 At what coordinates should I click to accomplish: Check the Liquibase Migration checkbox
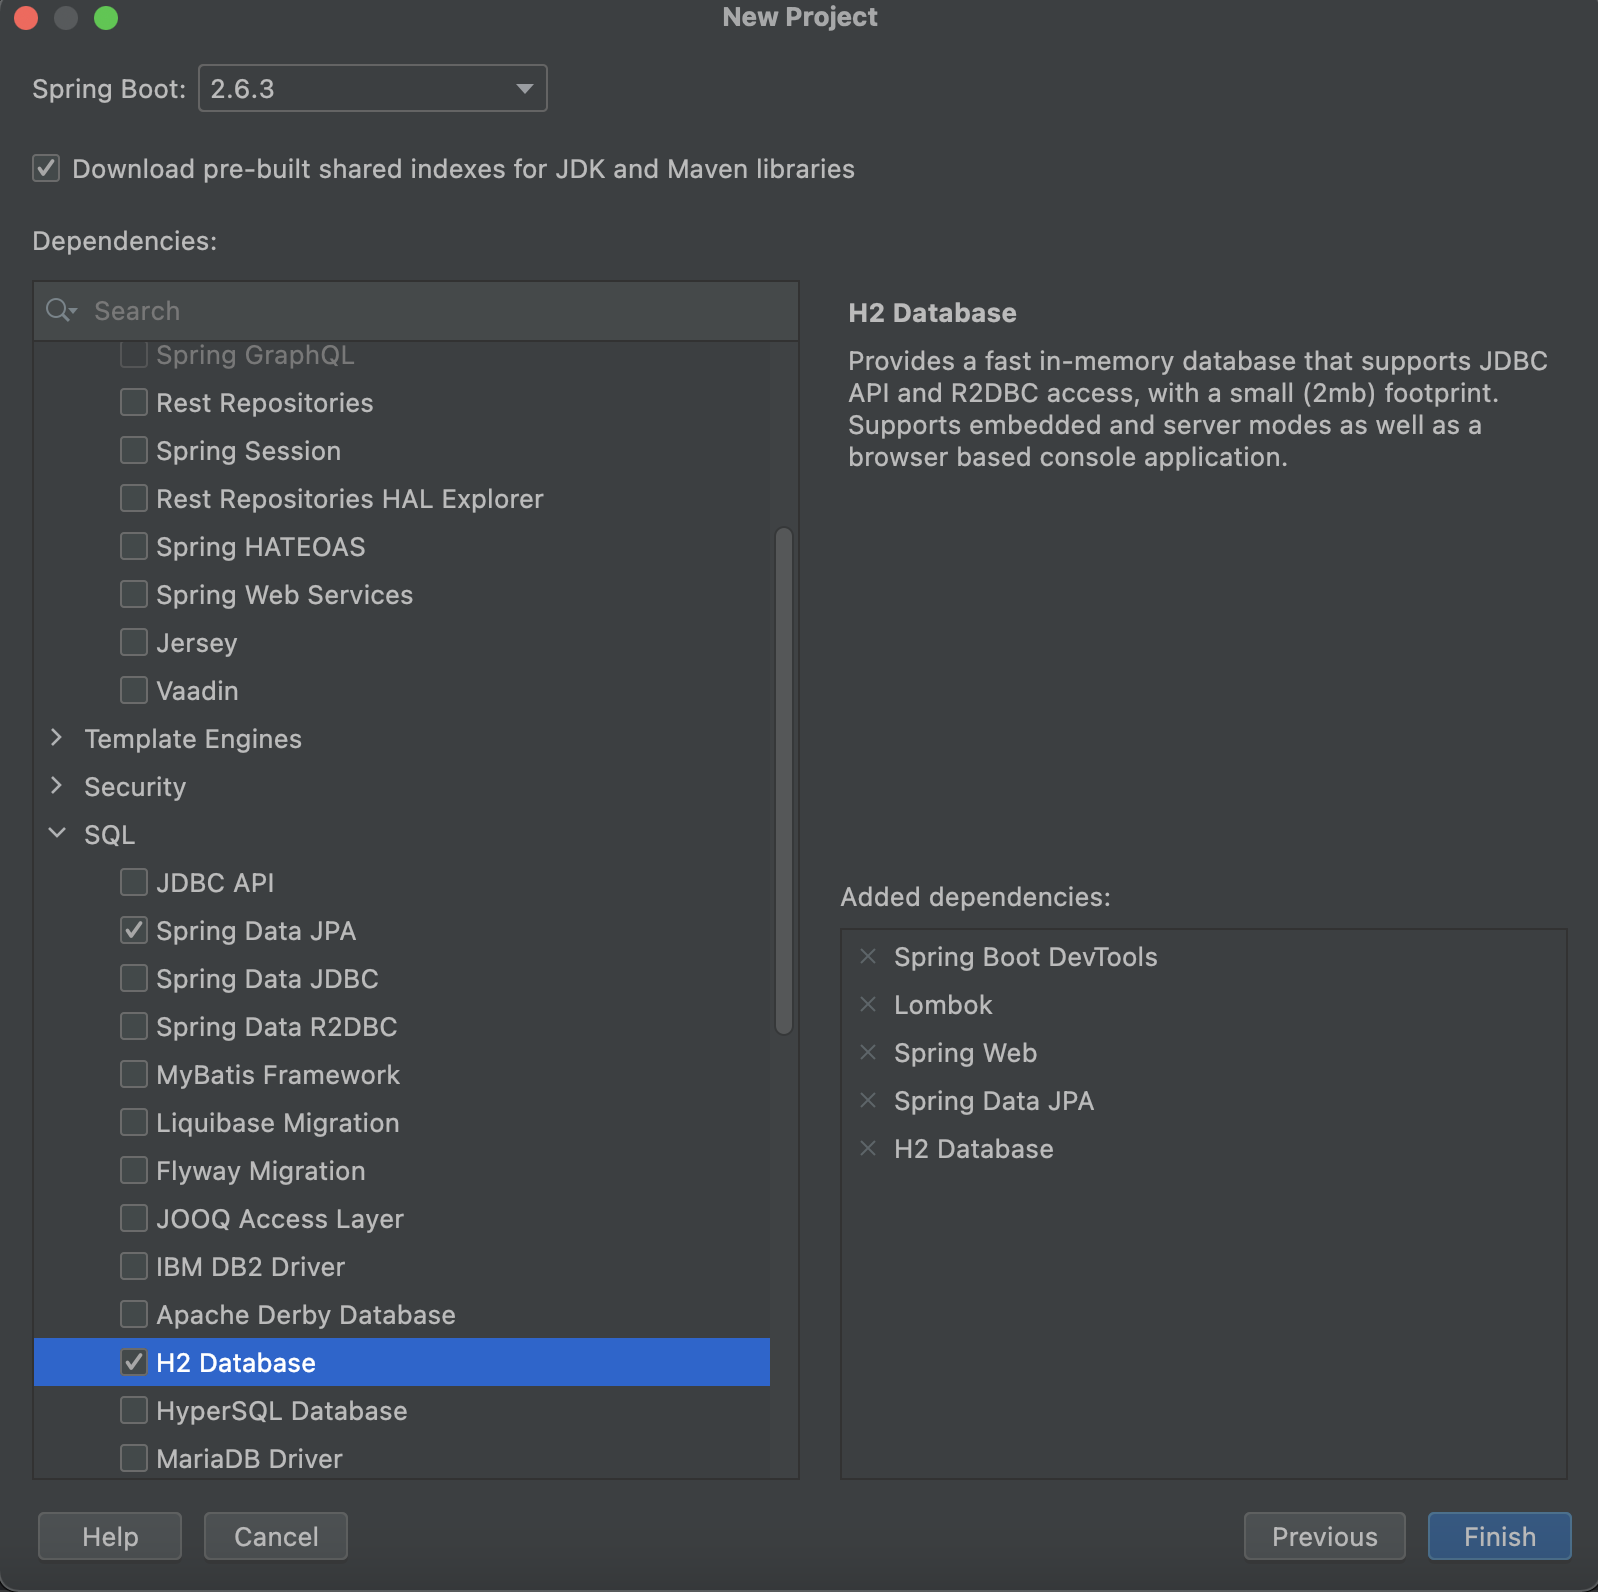(x=134, y=1122)
